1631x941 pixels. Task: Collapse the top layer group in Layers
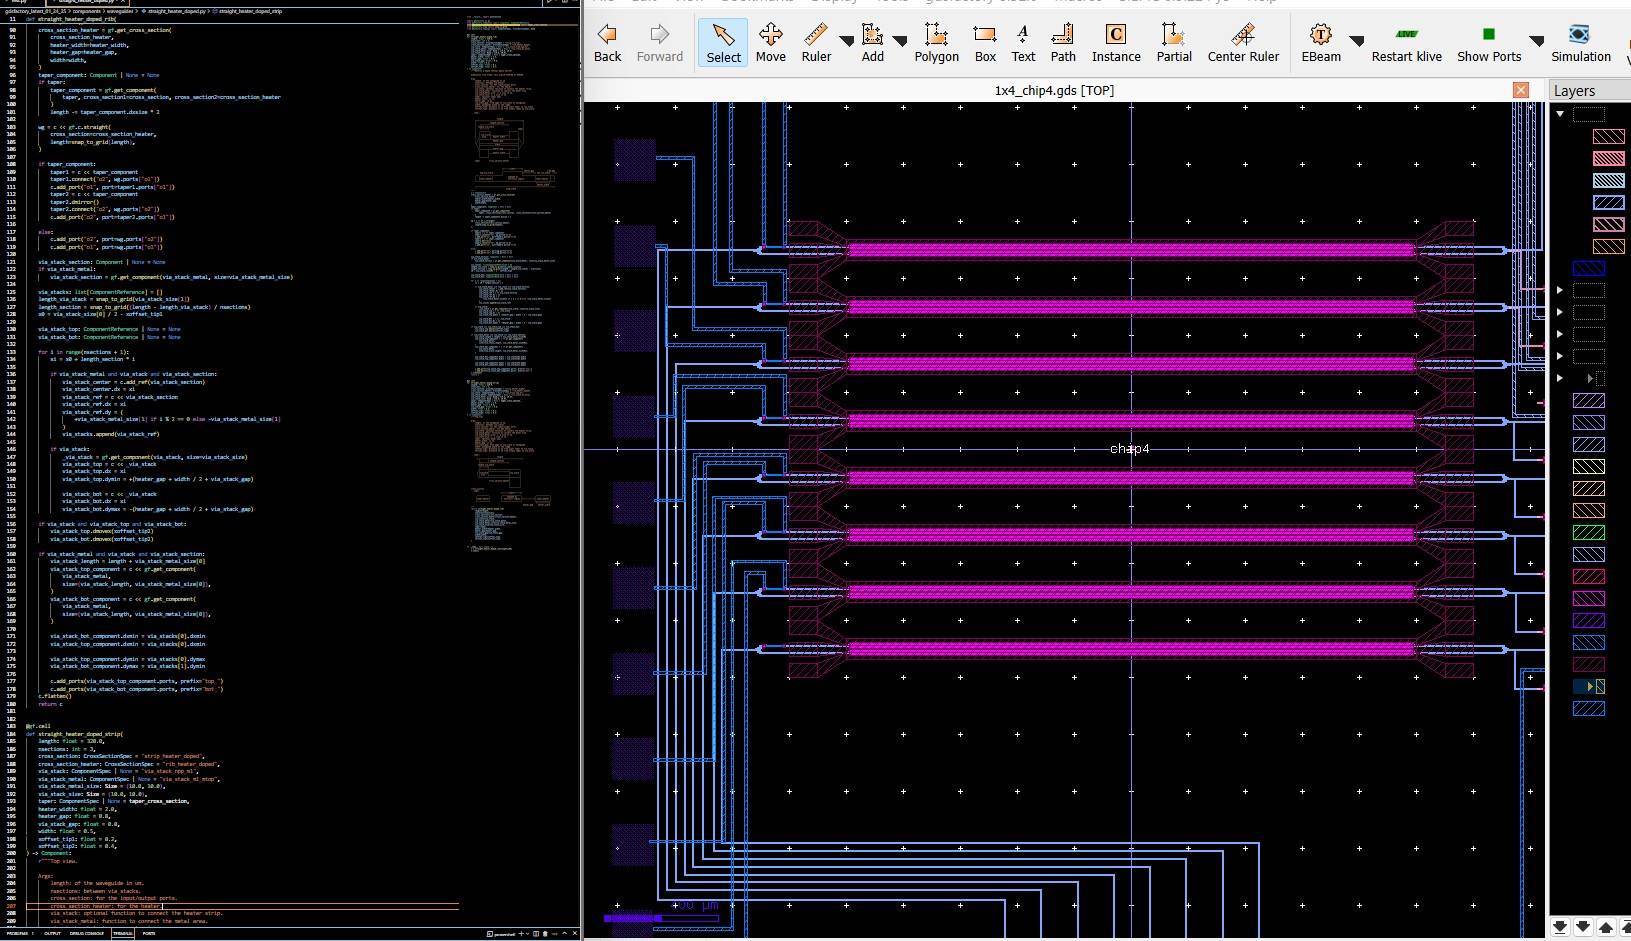point(1560,114)
